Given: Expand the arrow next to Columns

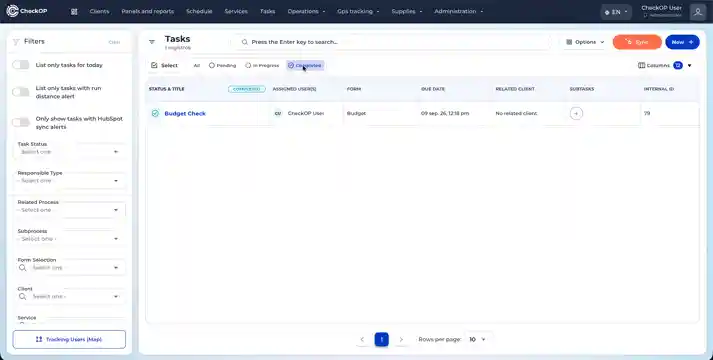Looking at the screenshot, I should (689, 65).
